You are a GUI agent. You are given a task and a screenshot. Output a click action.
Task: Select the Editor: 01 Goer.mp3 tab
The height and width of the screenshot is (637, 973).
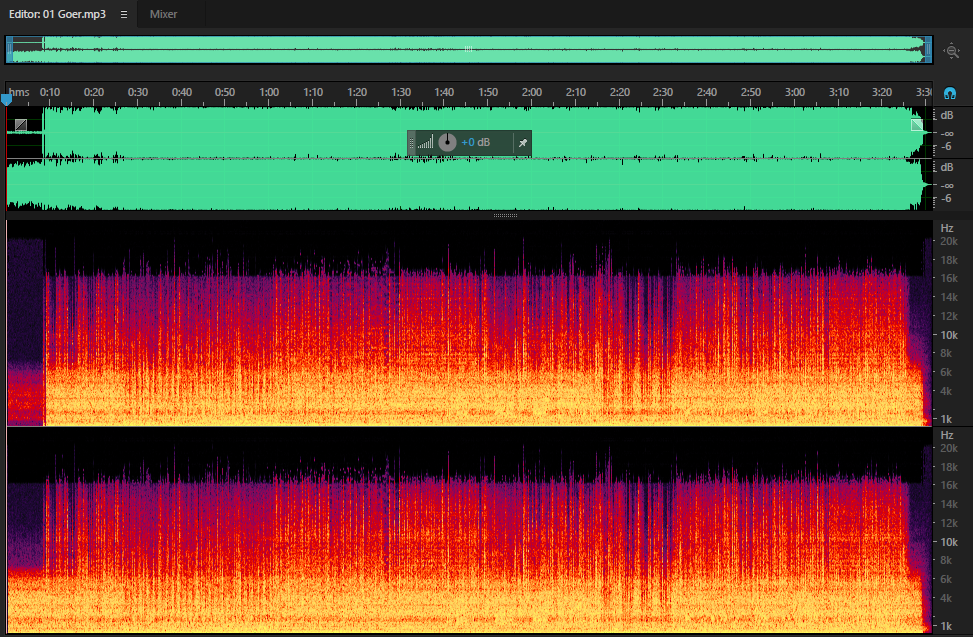[57, 14]
